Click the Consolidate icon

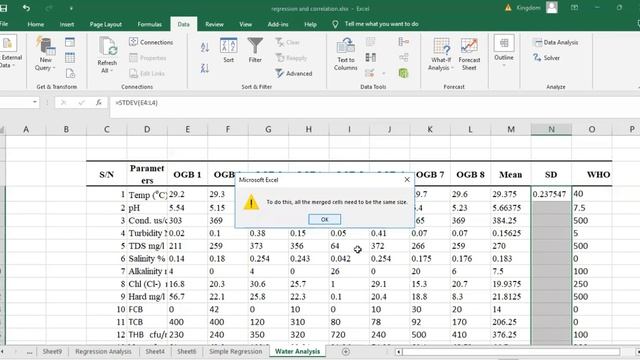(x=404, y=42)
